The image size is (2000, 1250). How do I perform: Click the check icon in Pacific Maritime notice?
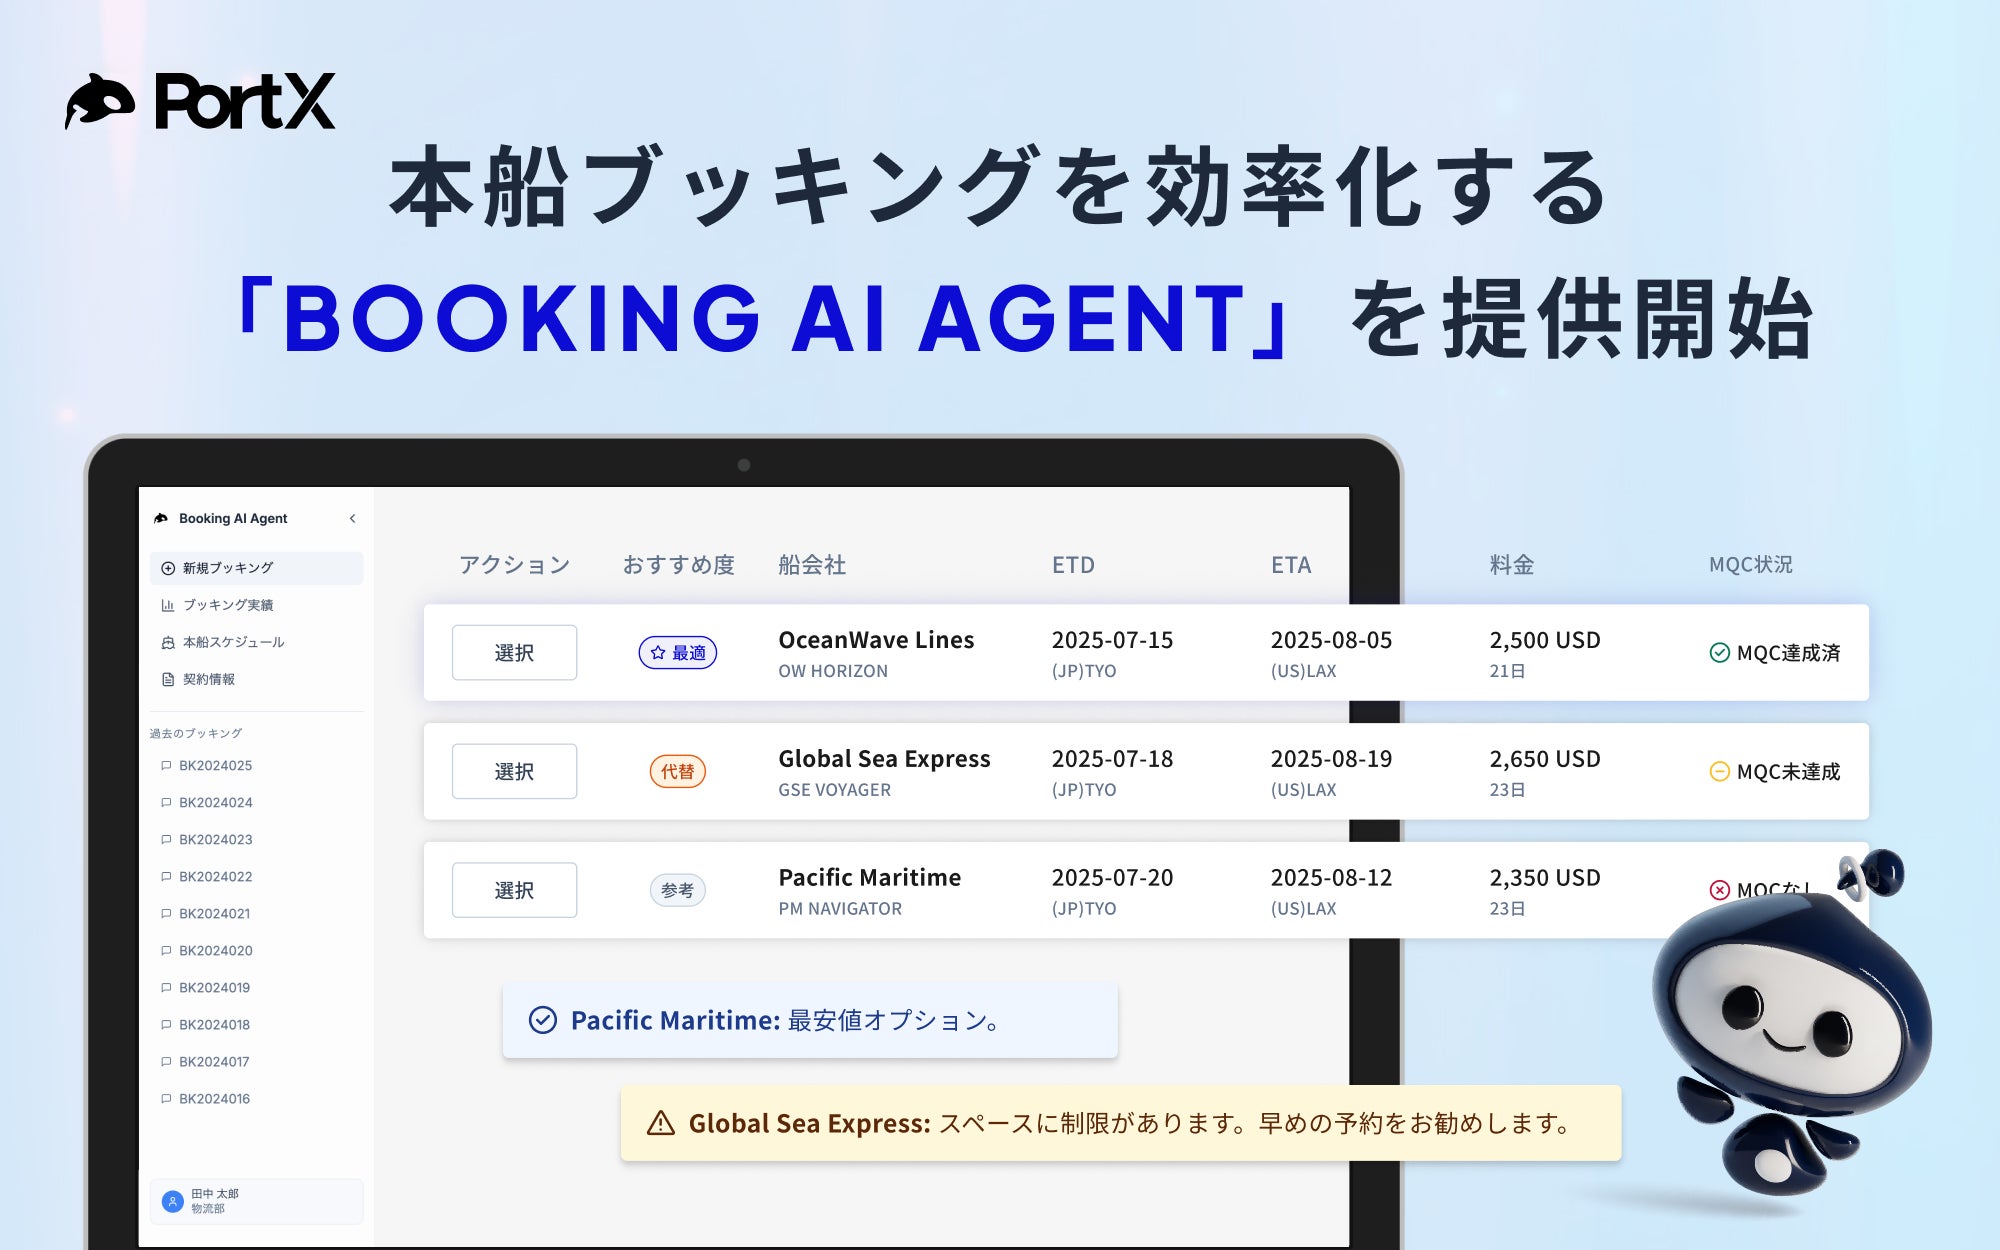click(542, 1020)
